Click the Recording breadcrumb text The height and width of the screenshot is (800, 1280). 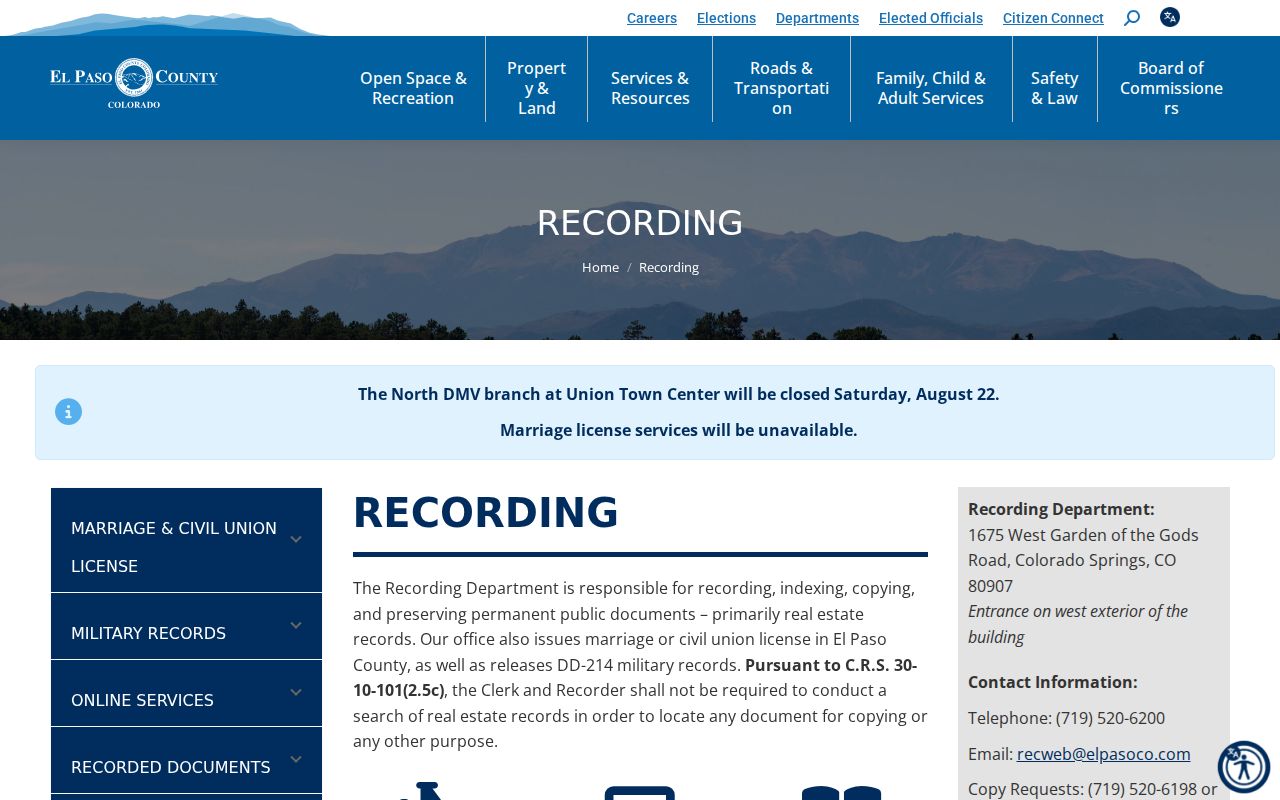pos(669,267)
